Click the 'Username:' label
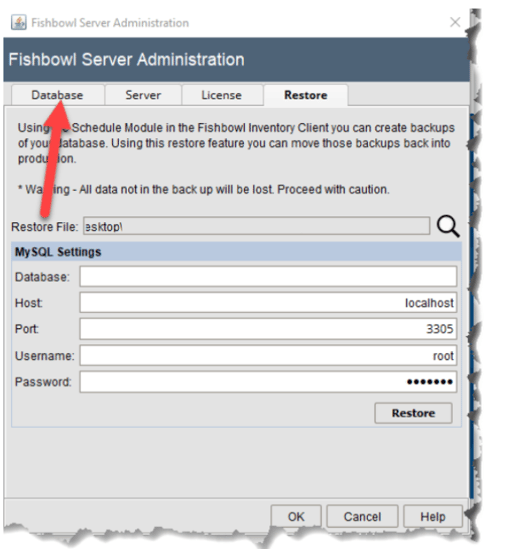The height and width of the screenshot is (549, 508). pyautogui.click(x=44, y=356)
